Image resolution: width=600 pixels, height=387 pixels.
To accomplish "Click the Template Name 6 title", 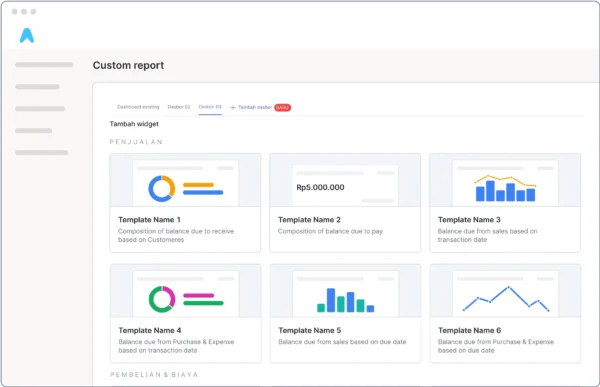I will (470, 330).
